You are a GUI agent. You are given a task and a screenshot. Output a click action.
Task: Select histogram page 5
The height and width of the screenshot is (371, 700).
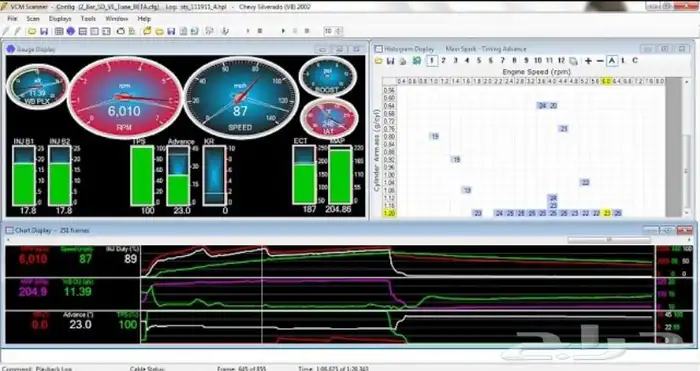(479, 61)
